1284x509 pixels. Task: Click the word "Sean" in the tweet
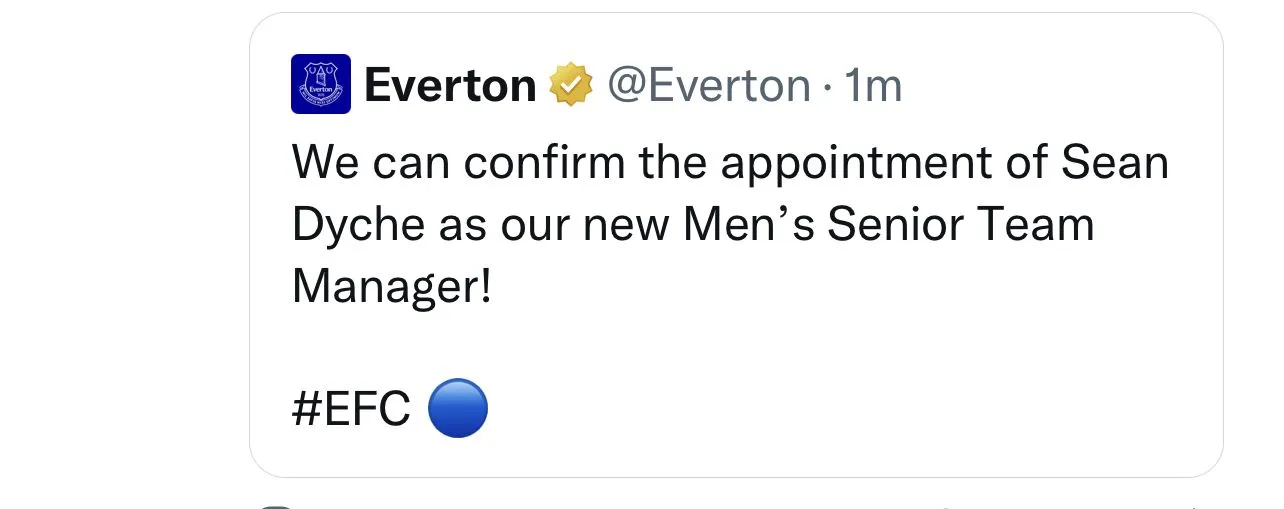click(x=1114, y=163)
